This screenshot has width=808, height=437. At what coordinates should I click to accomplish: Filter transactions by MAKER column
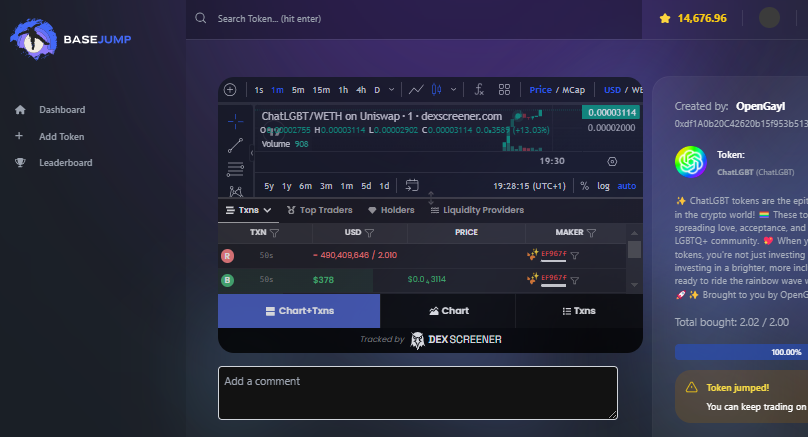click(x=591, y=233)
